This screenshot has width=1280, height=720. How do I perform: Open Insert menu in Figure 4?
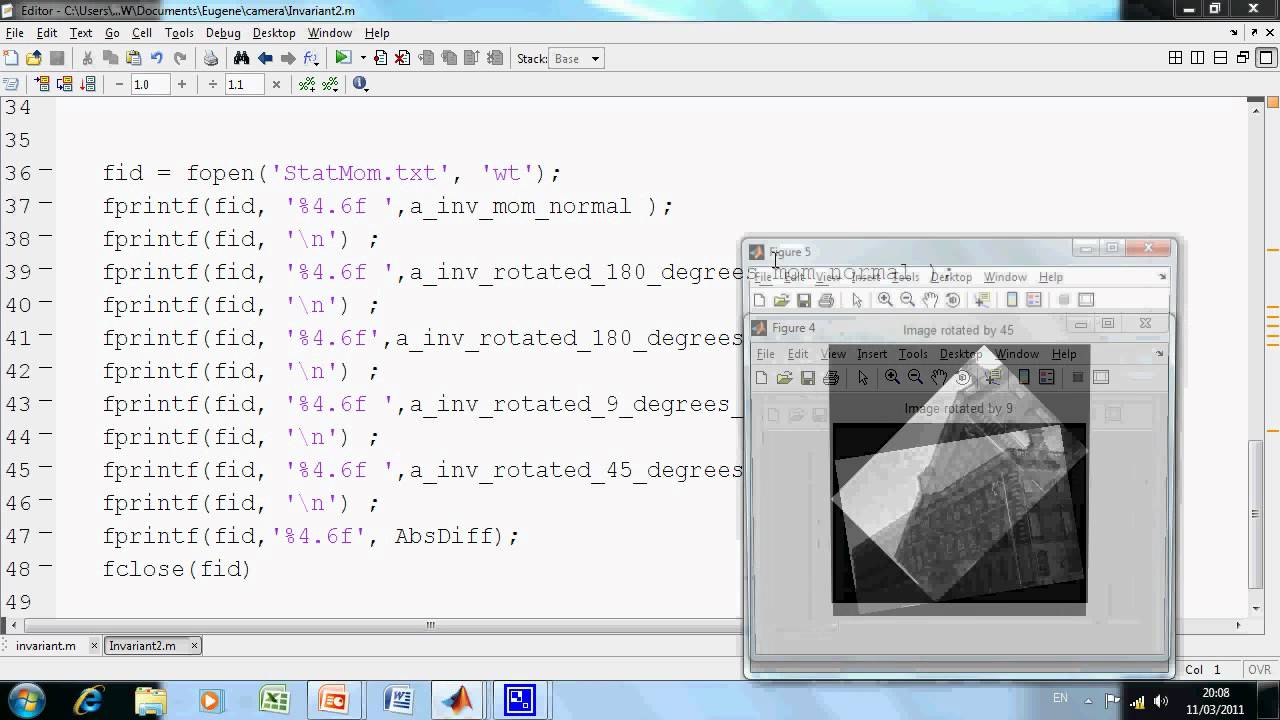(x=872, y=354)
